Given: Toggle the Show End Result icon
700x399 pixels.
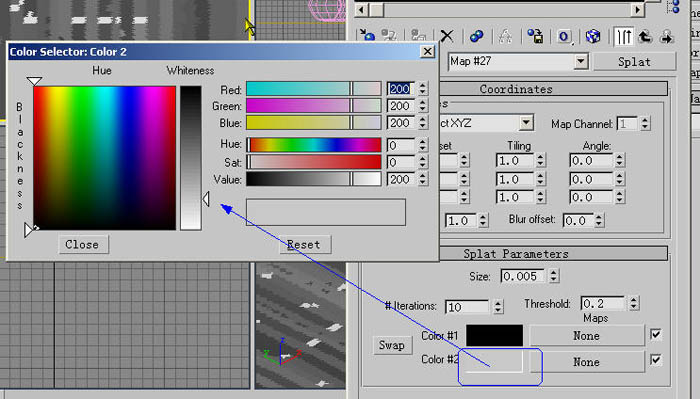Looking at the screenshot, I should (623, 36).
